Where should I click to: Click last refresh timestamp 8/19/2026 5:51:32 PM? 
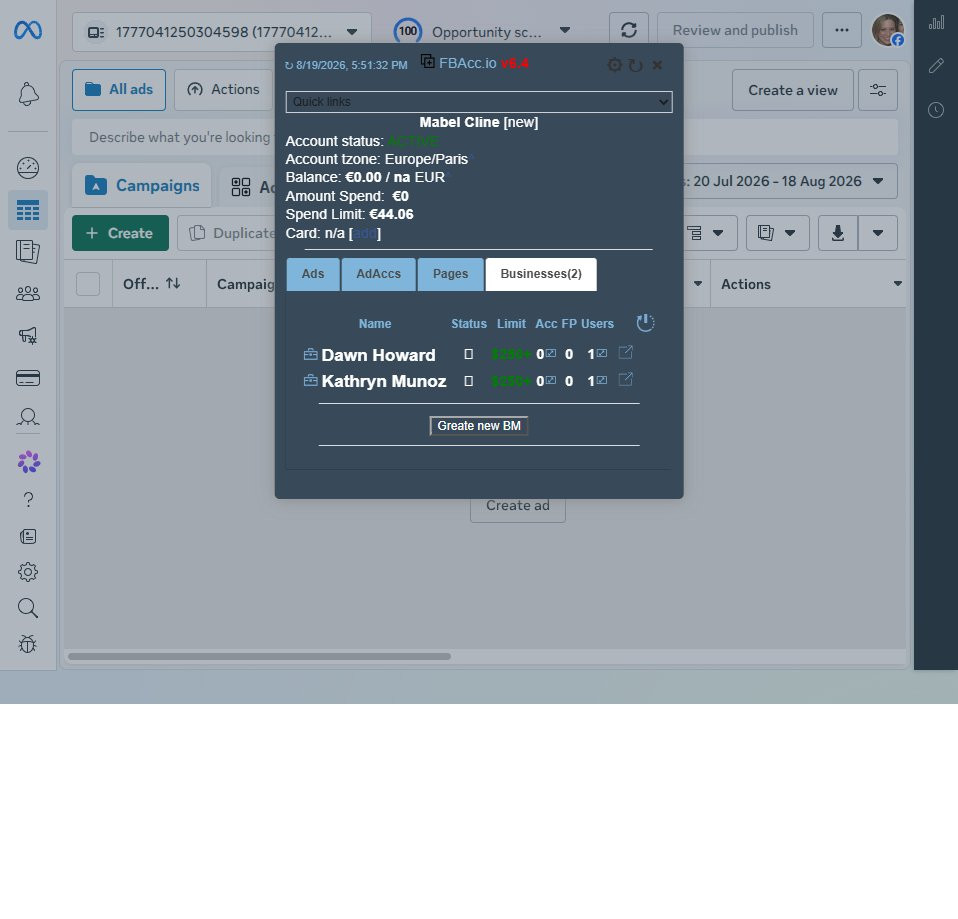[x=351, y=65]
